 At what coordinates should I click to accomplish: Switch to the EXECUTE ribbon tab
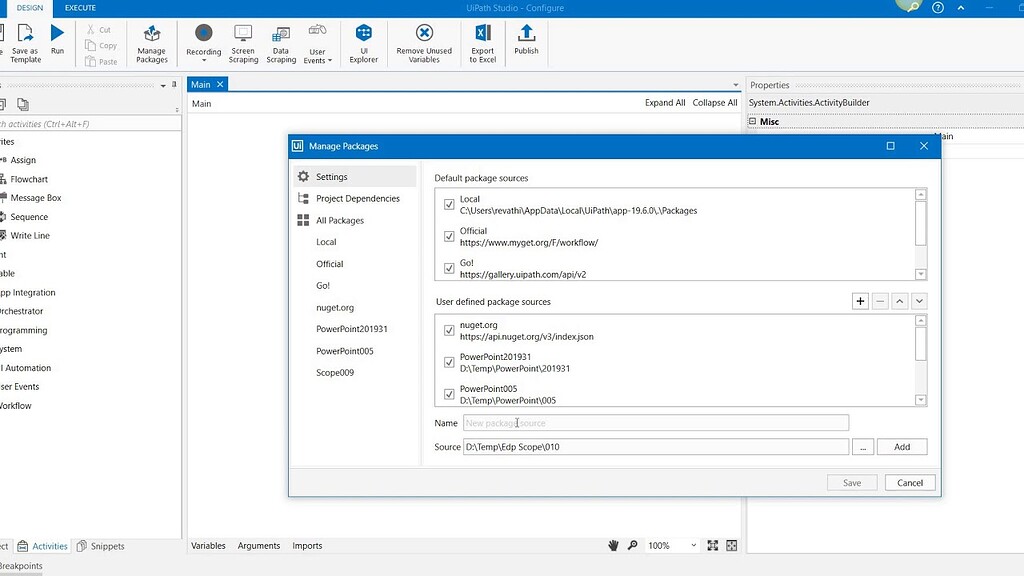click(x=80, y=7)
